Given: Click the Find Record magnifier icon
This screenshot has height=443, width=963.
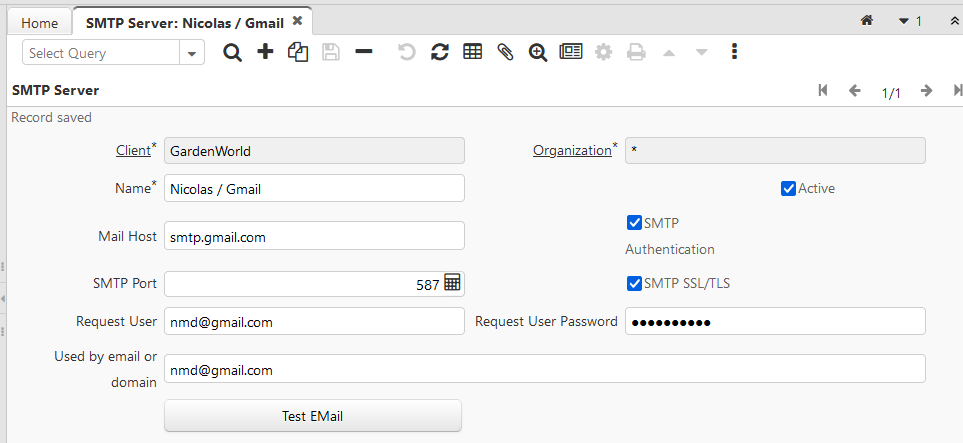Looking at the screenshot, I should click(x=233, y=53).
